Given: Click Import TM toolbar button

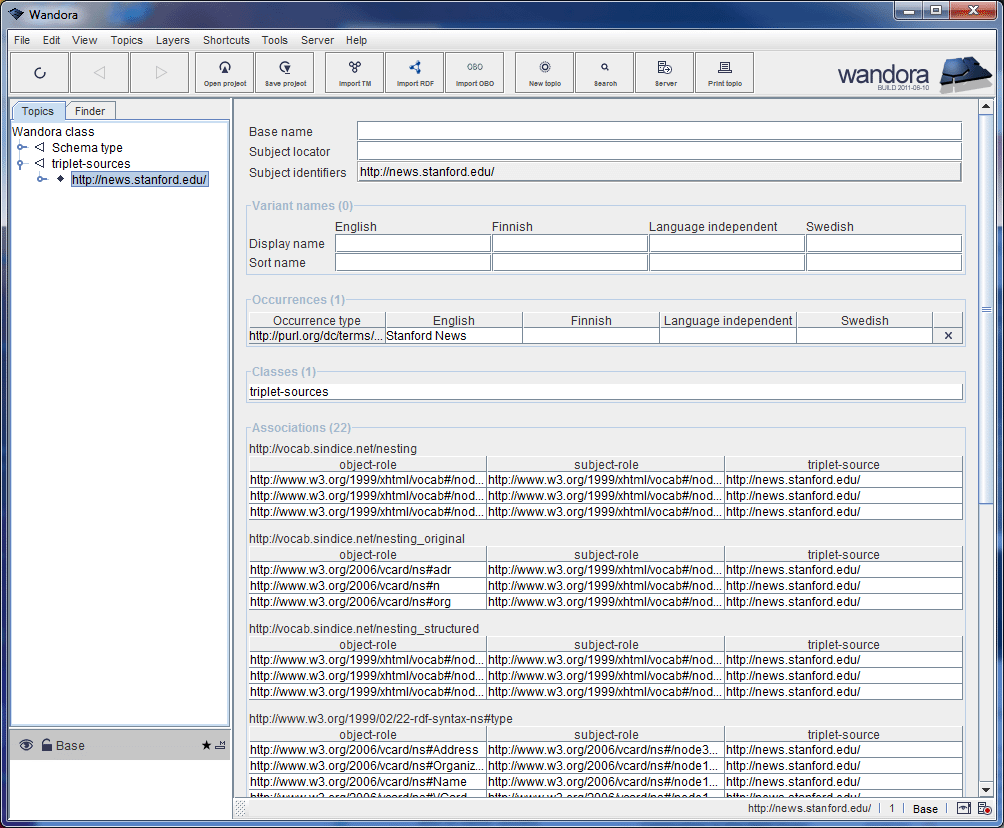Looking at the screenshot, I should pos(354,72).
